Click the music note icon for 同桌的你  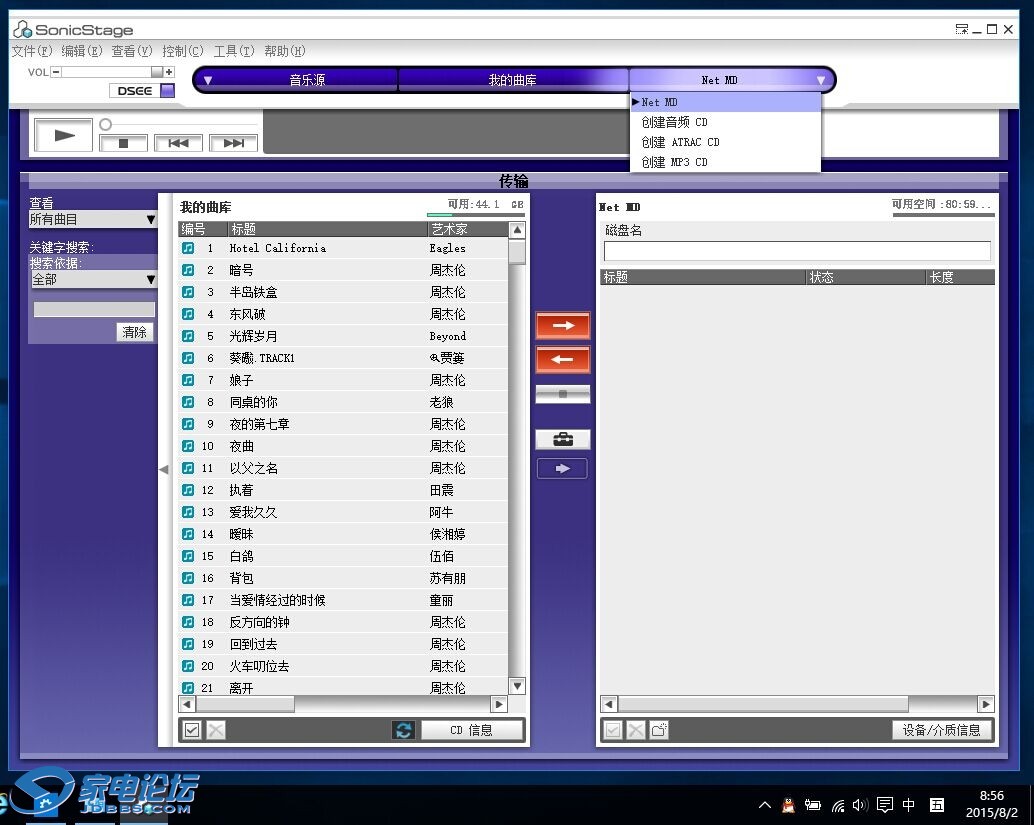(x=188, y=402)
